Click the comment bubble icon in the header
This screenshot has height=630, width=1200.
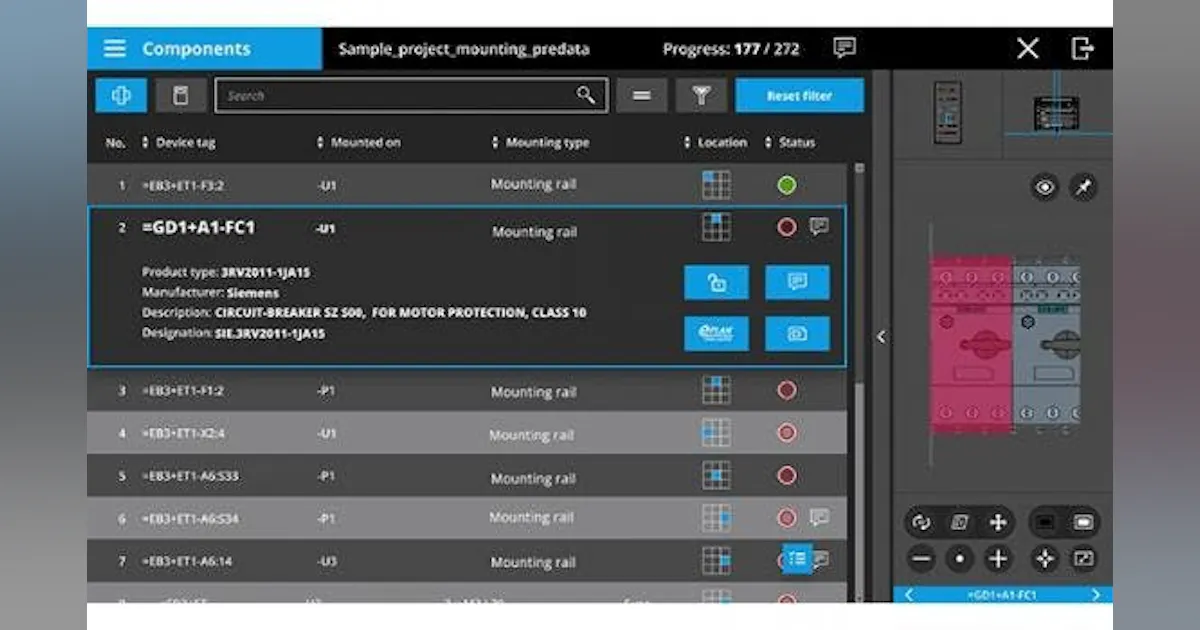coord(843,48)
